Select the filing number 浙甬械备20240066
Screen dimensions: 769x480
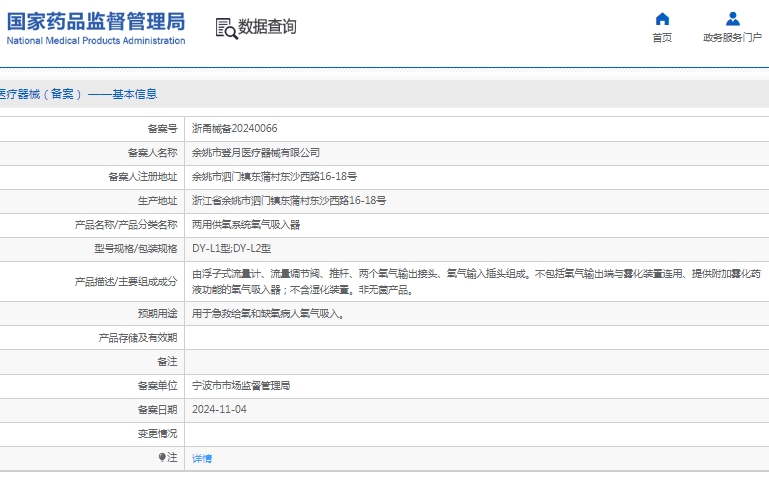[234, 128]
